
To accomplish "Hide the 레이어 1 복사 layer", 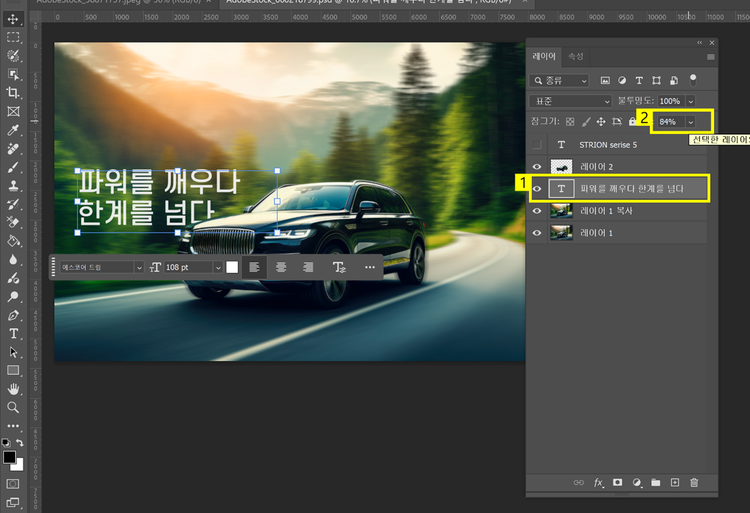I will coord(537,211).
